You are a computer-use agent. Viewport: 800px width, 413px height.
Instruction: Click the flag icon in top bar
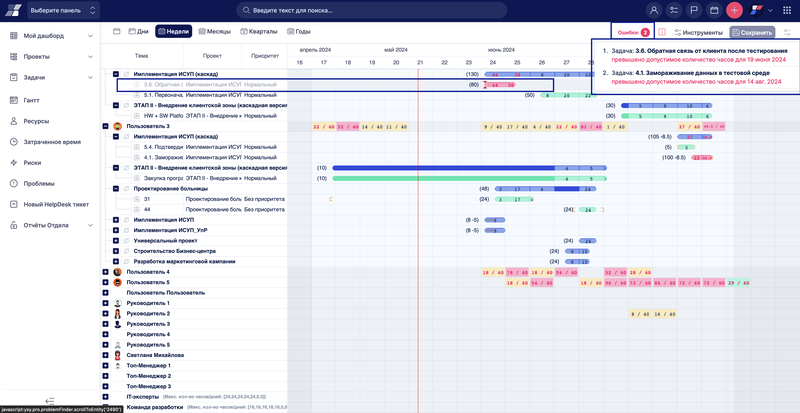click(694, 10)
